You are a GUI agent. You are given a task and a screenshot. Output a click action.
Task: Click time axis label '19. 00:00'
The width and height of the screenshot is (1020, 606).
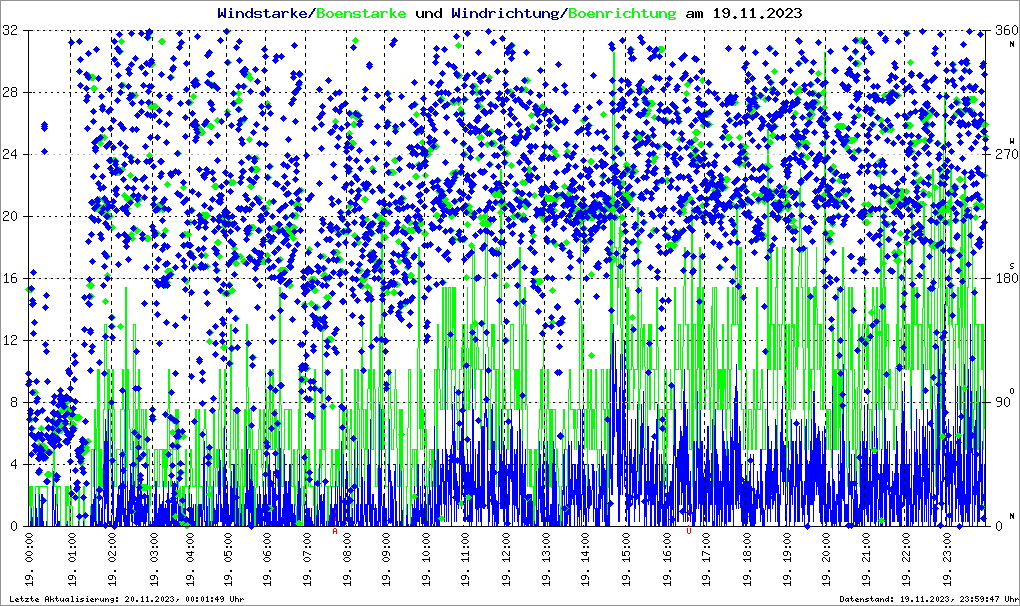point(30,559)
